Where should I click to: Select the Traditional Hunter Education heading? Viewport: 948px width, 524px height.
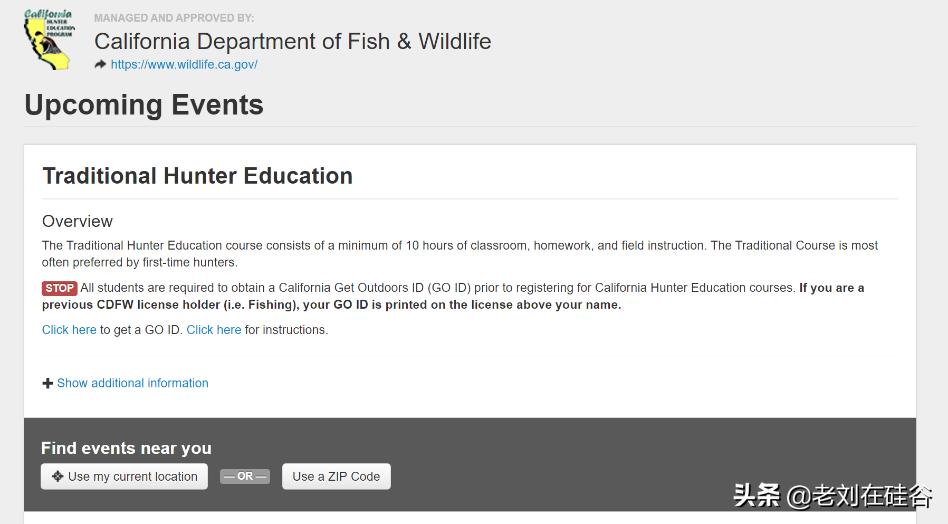[x=197, y=176]
